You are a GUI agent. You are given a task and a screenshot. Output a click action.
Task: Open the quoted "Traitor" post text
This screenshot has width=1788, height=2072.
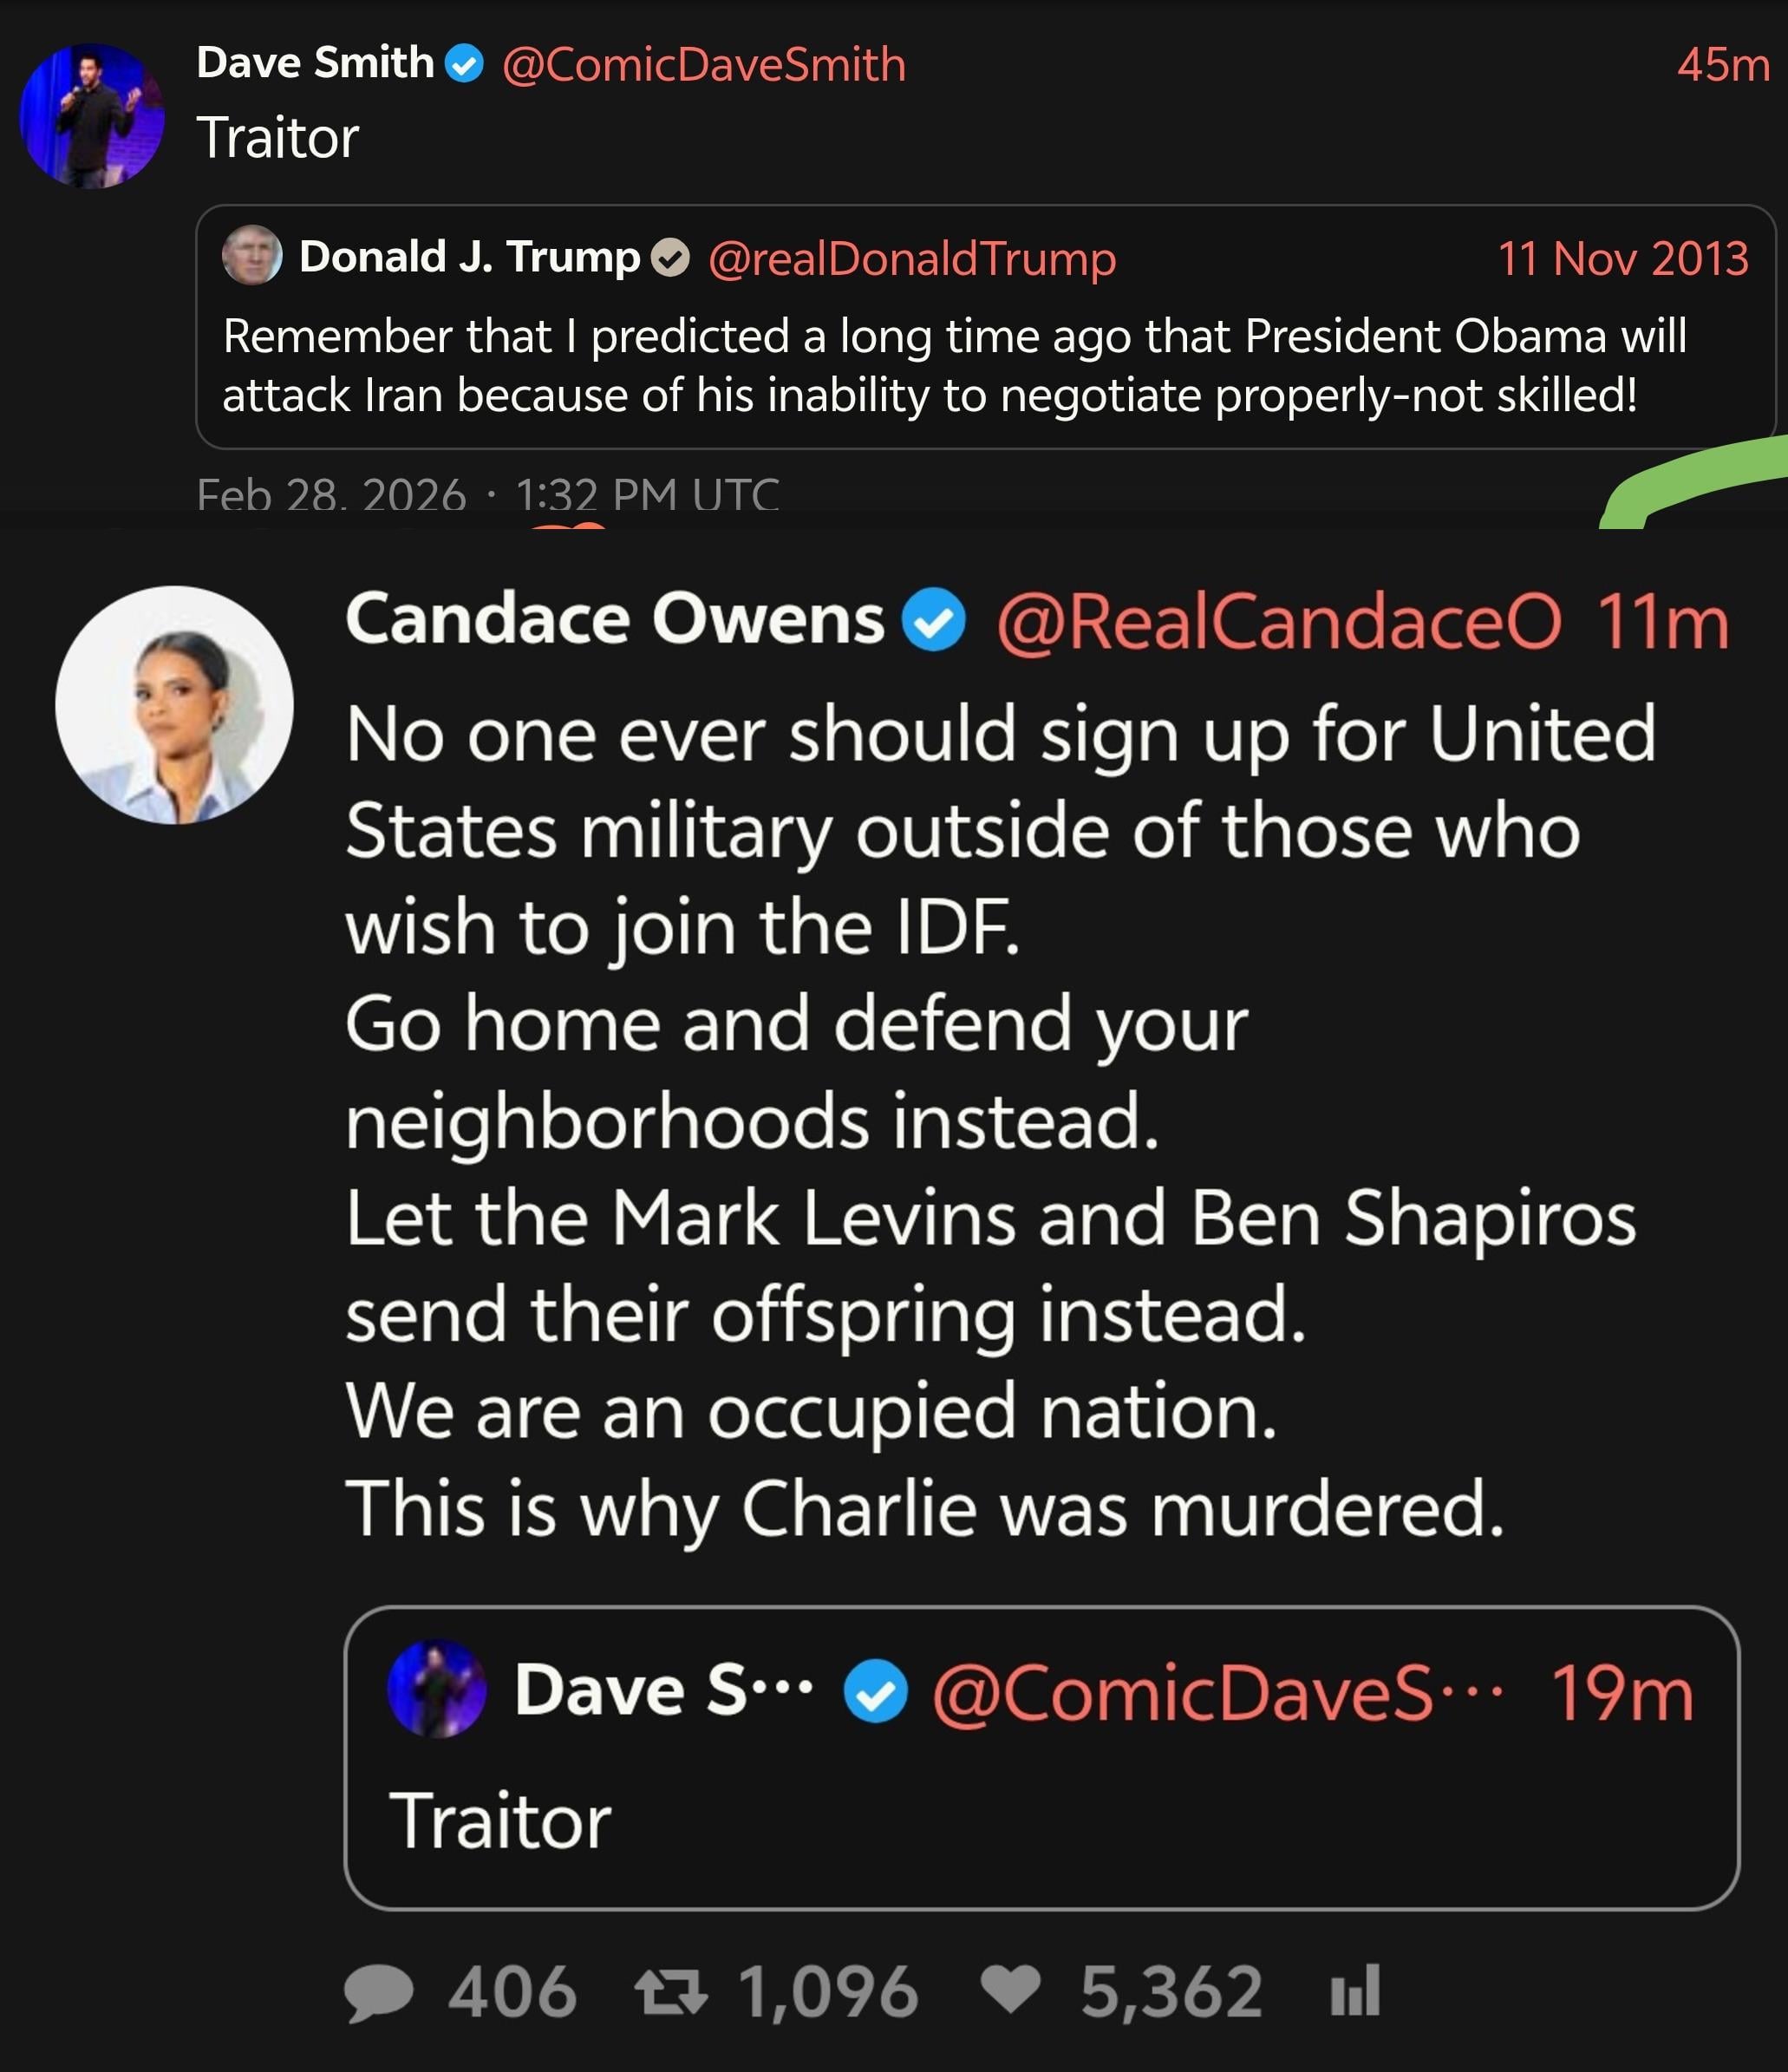pos(500,1821)
